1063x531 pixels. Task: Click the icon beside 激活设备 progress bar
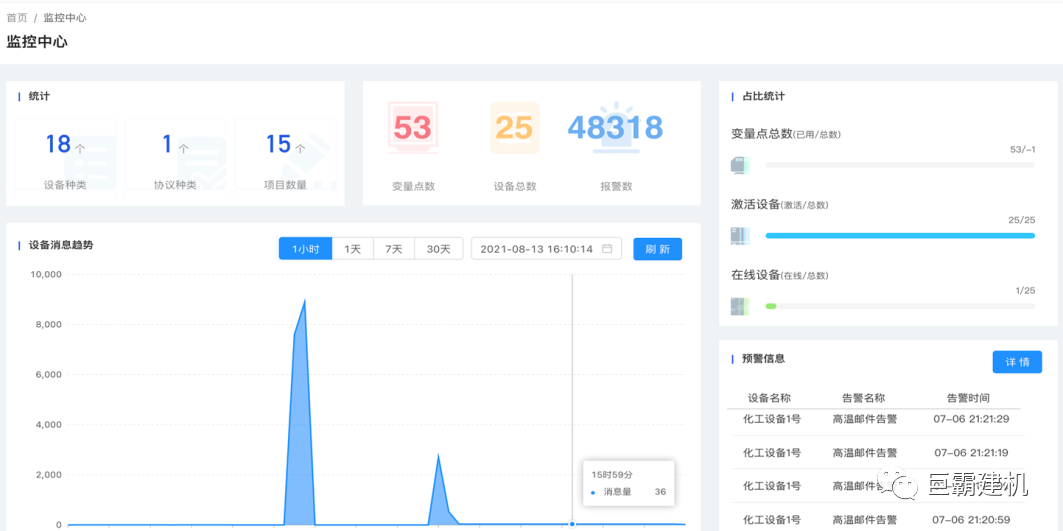coord(739,235)
